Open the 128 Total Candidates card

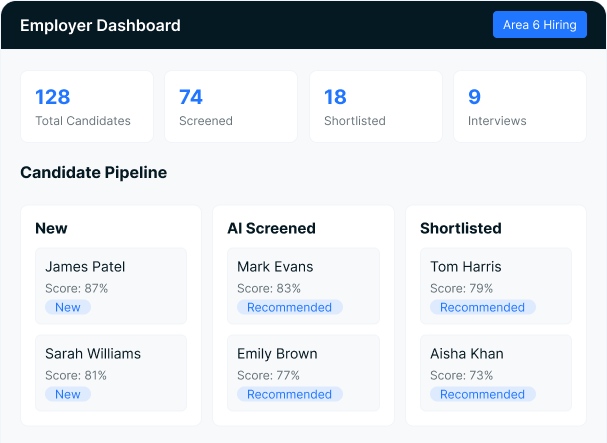tap(87, 106)
